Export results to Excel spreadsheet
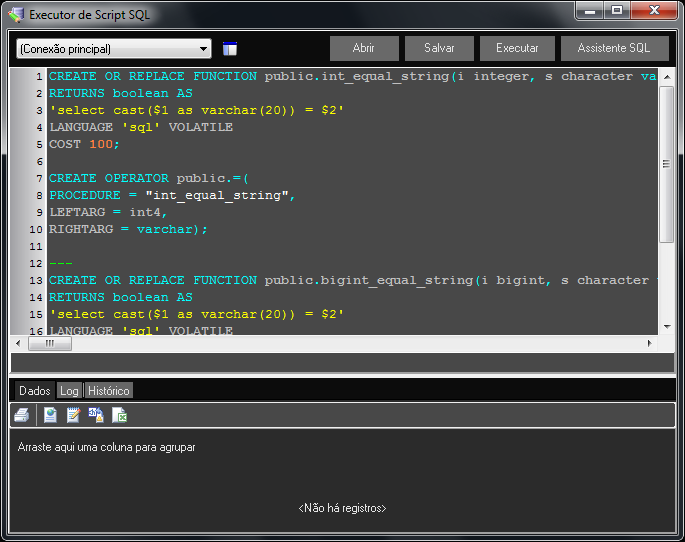The height and width of the screenshot is (542, 685). 119,415
